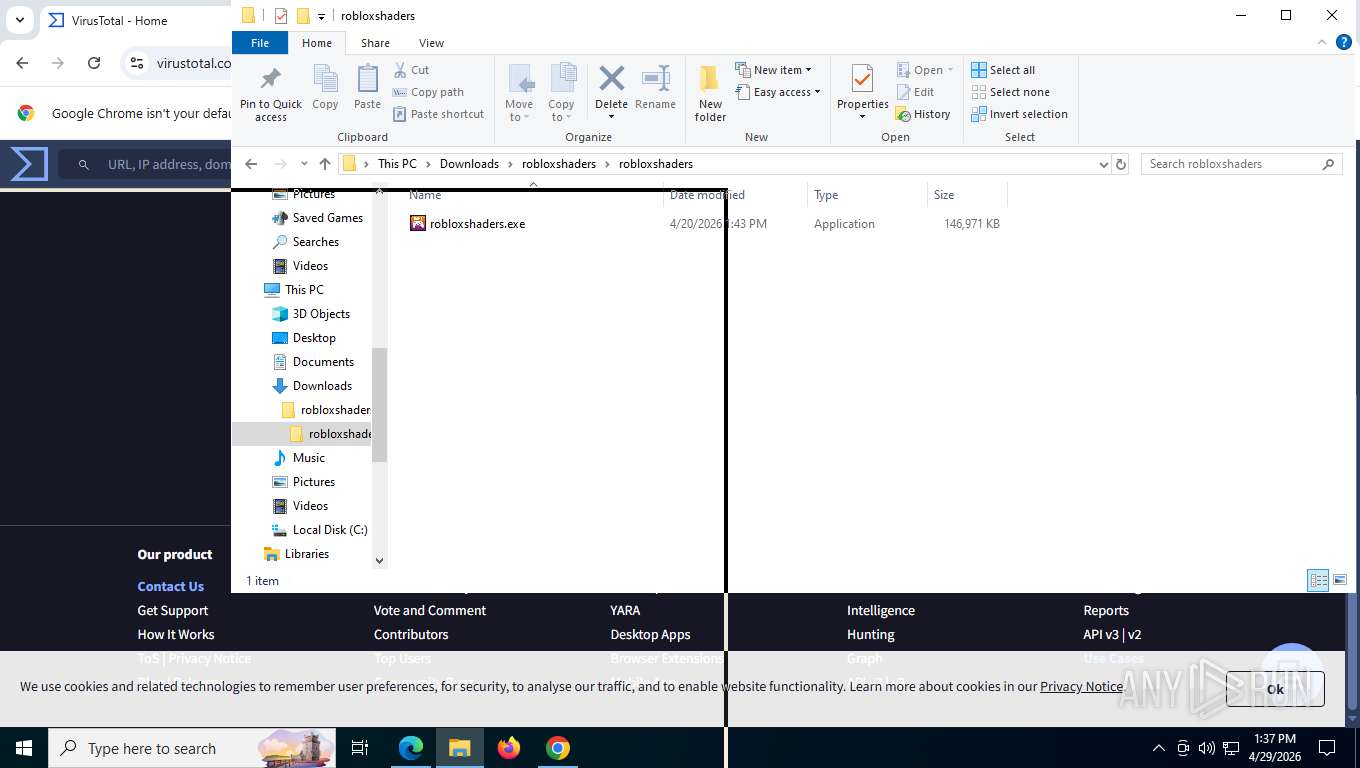Go up one folder level
Screen dimensions: 1360x768
325,164
